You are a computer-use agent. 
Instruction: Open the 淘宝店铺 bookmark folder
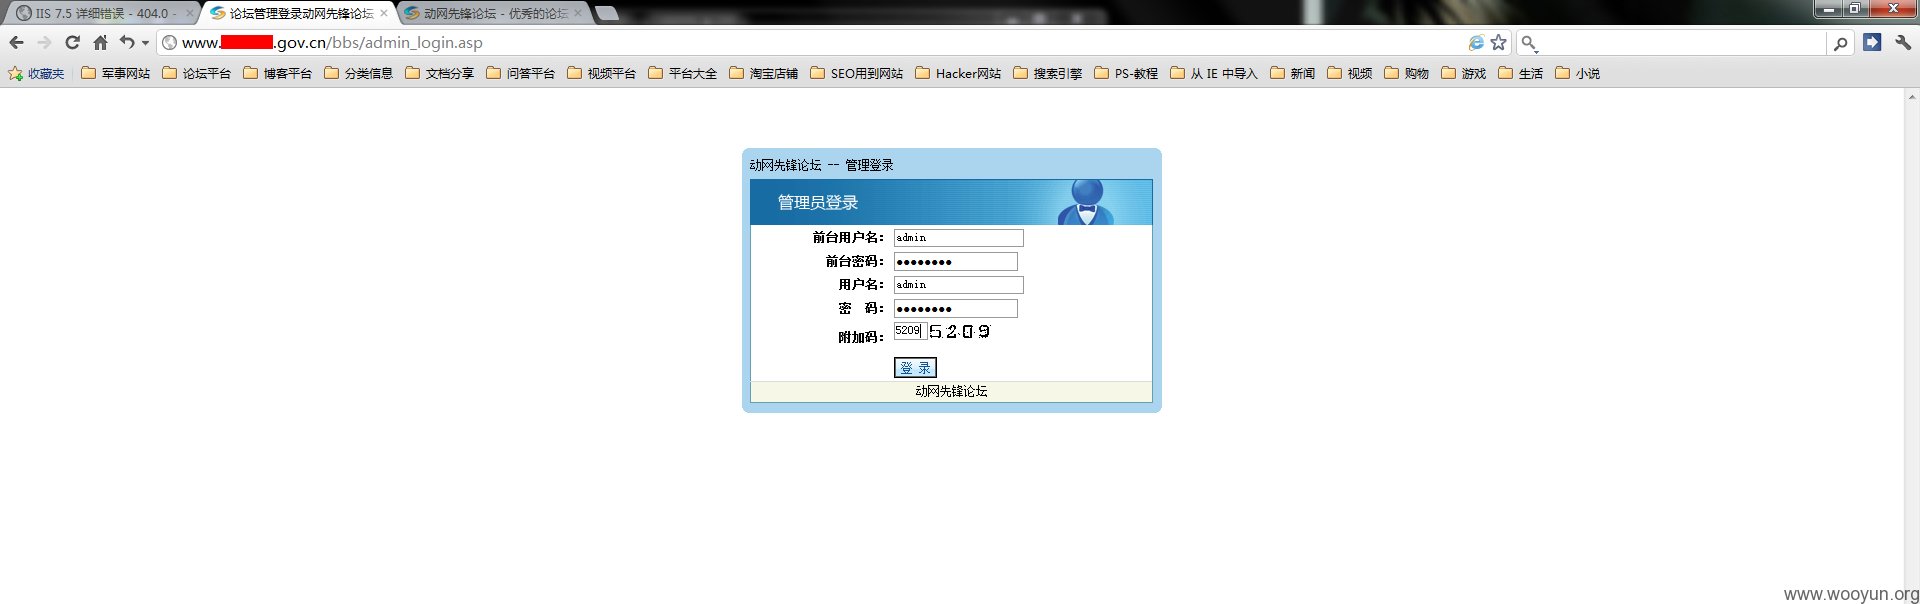tap(763, 74)
